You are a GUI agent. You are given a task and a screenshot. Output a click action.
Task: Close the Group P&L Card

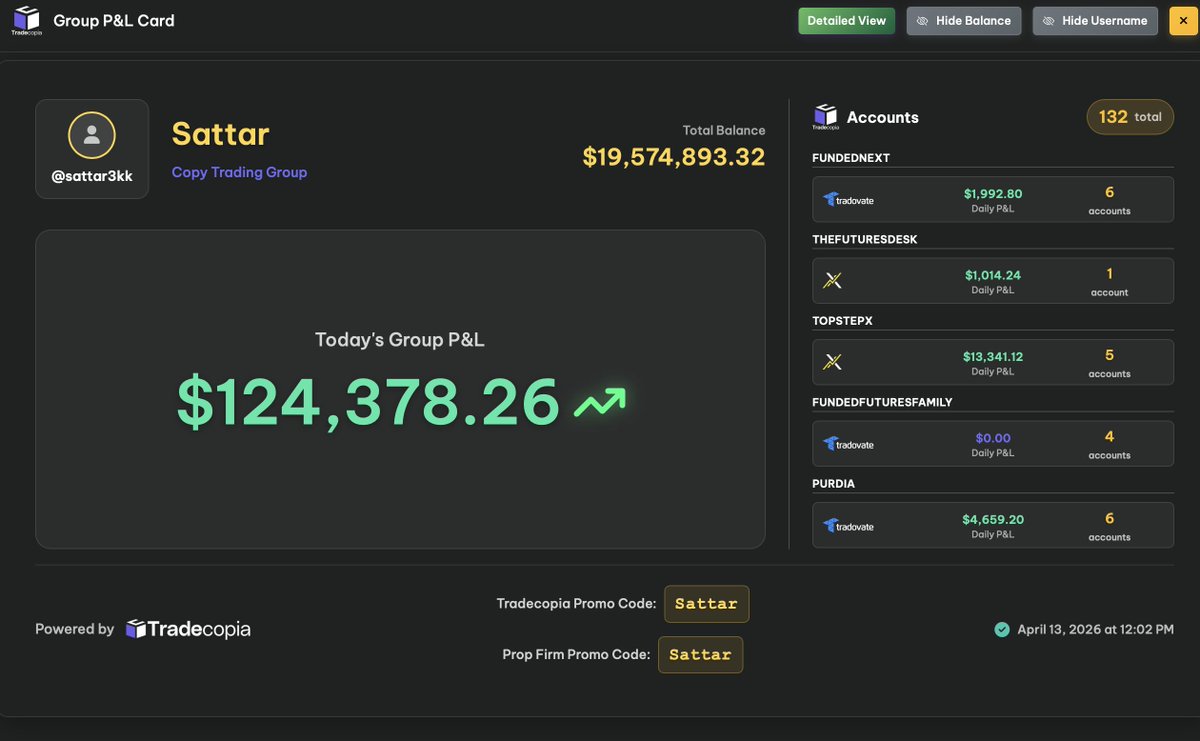click(1183, 21)
